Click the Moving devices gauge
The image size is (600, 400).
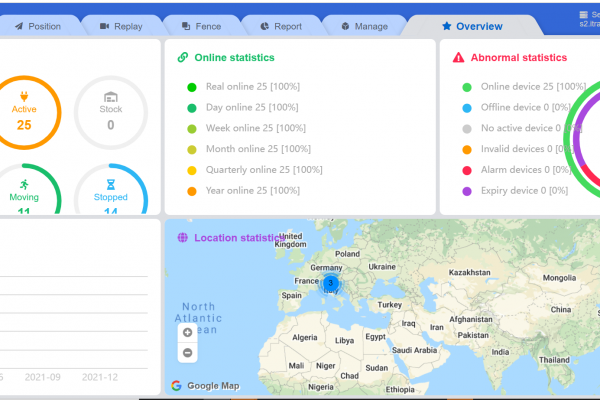24,188
